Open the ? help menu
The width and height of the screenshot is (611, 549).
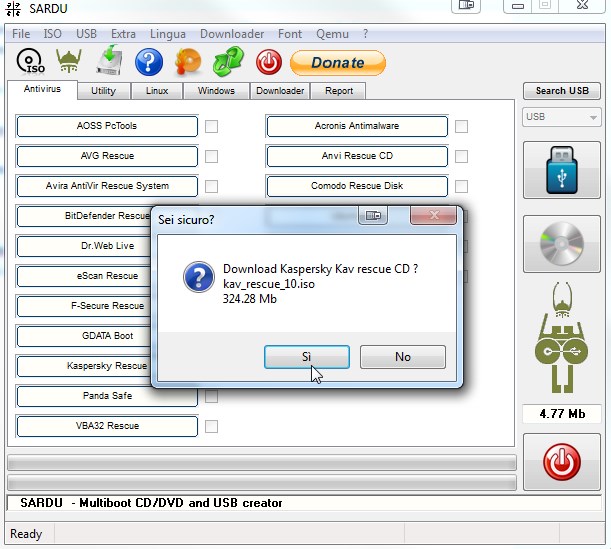(x=365, y=34)
